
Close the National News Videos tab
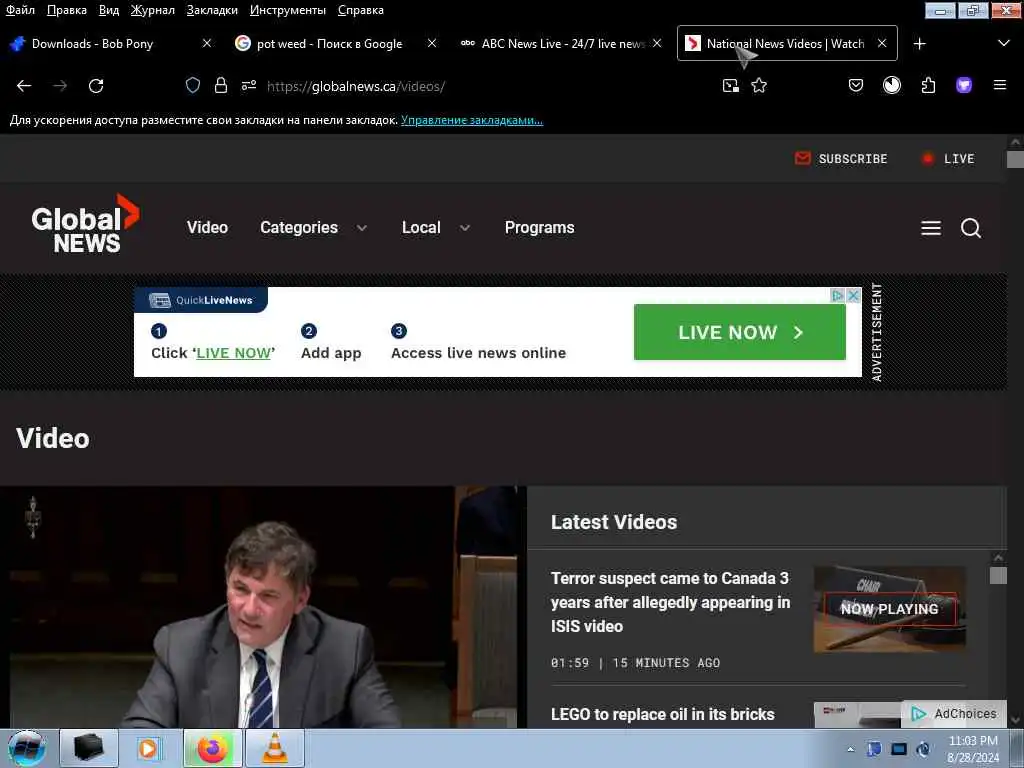[882, 43]
